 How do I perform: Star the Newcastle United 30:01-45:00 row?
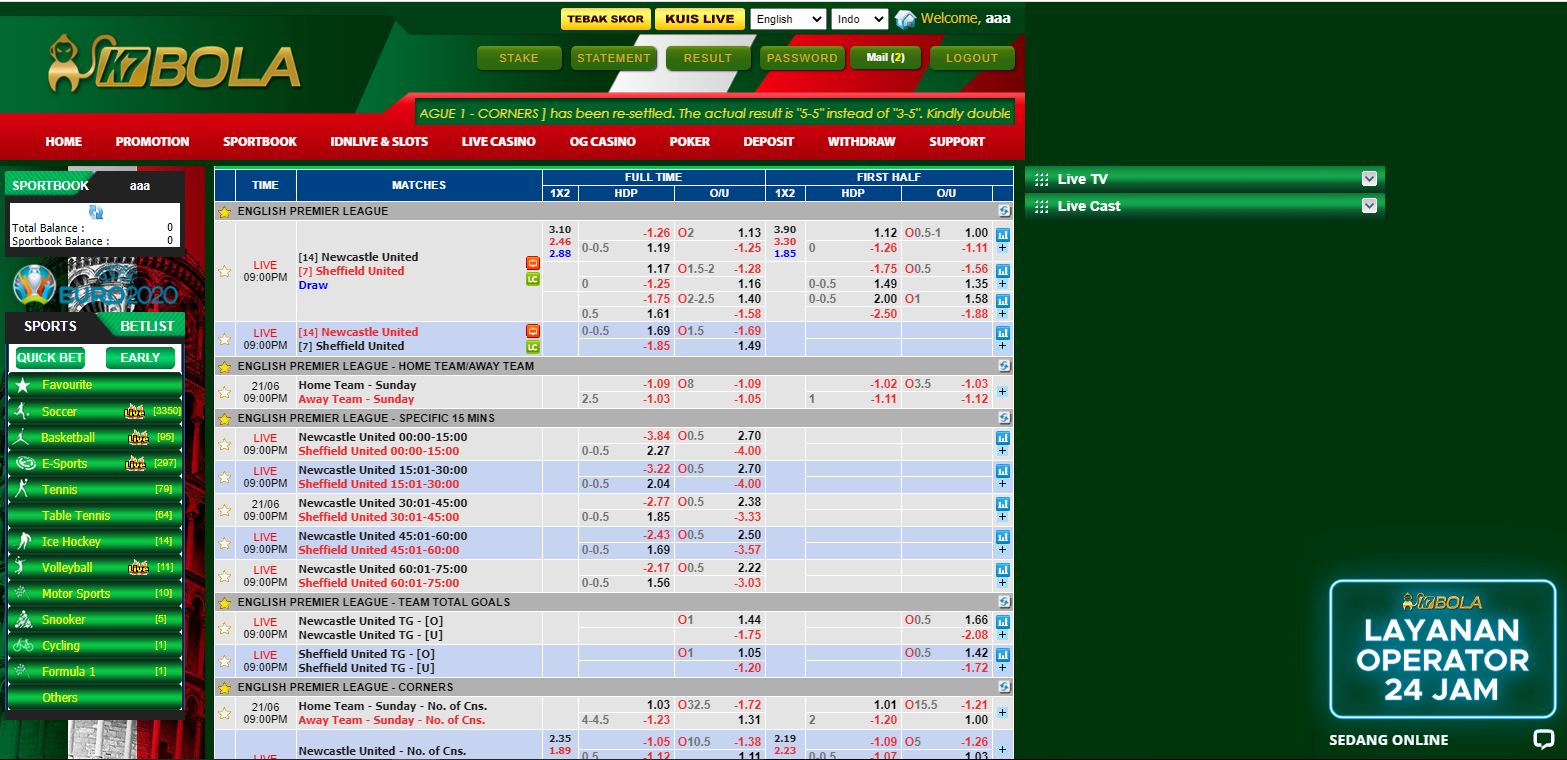click(225, 510)
